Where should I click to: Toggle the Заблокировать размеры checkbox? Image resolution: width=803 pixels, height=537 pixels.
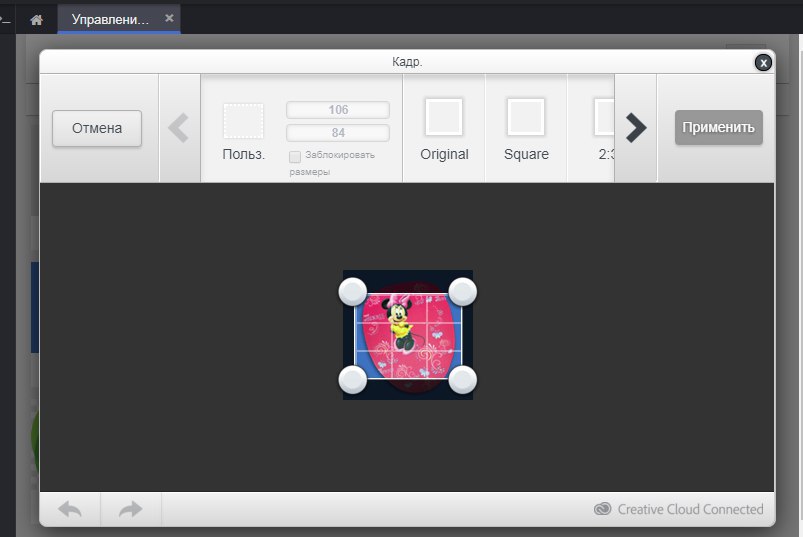tap(295, 156)
